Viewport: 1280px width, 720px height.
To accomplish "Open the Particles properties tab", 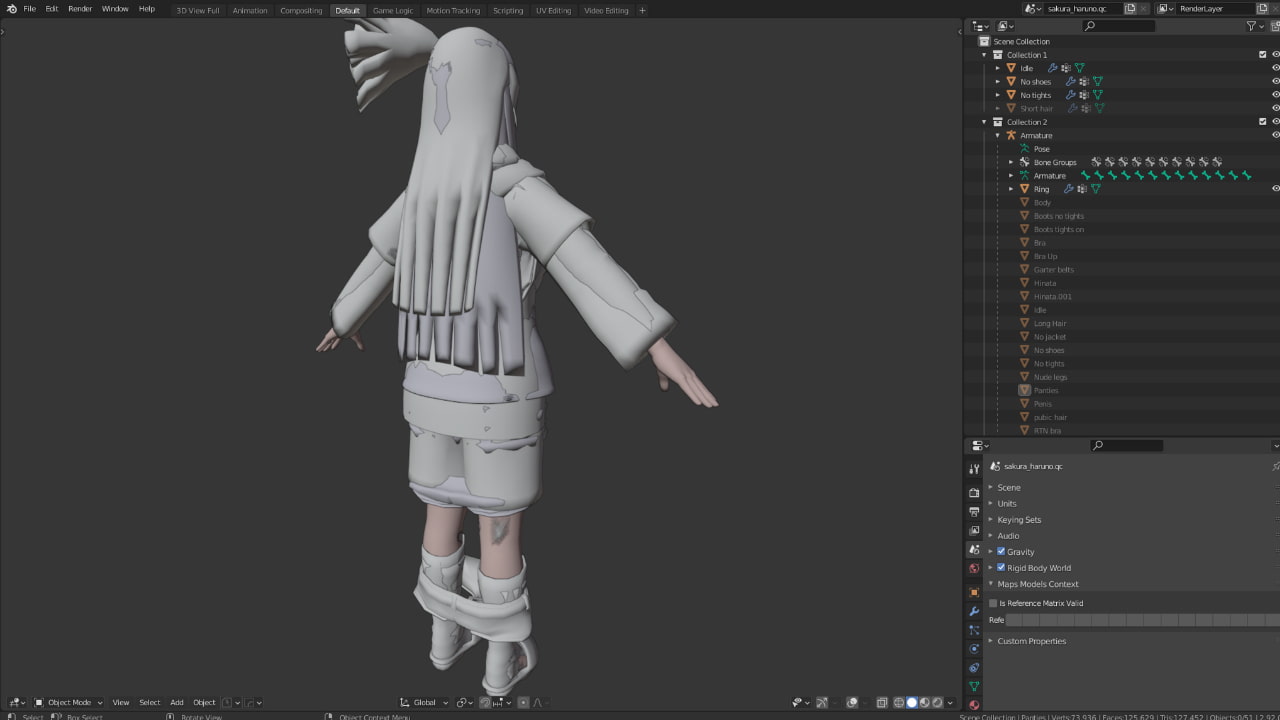I will 974,630.
